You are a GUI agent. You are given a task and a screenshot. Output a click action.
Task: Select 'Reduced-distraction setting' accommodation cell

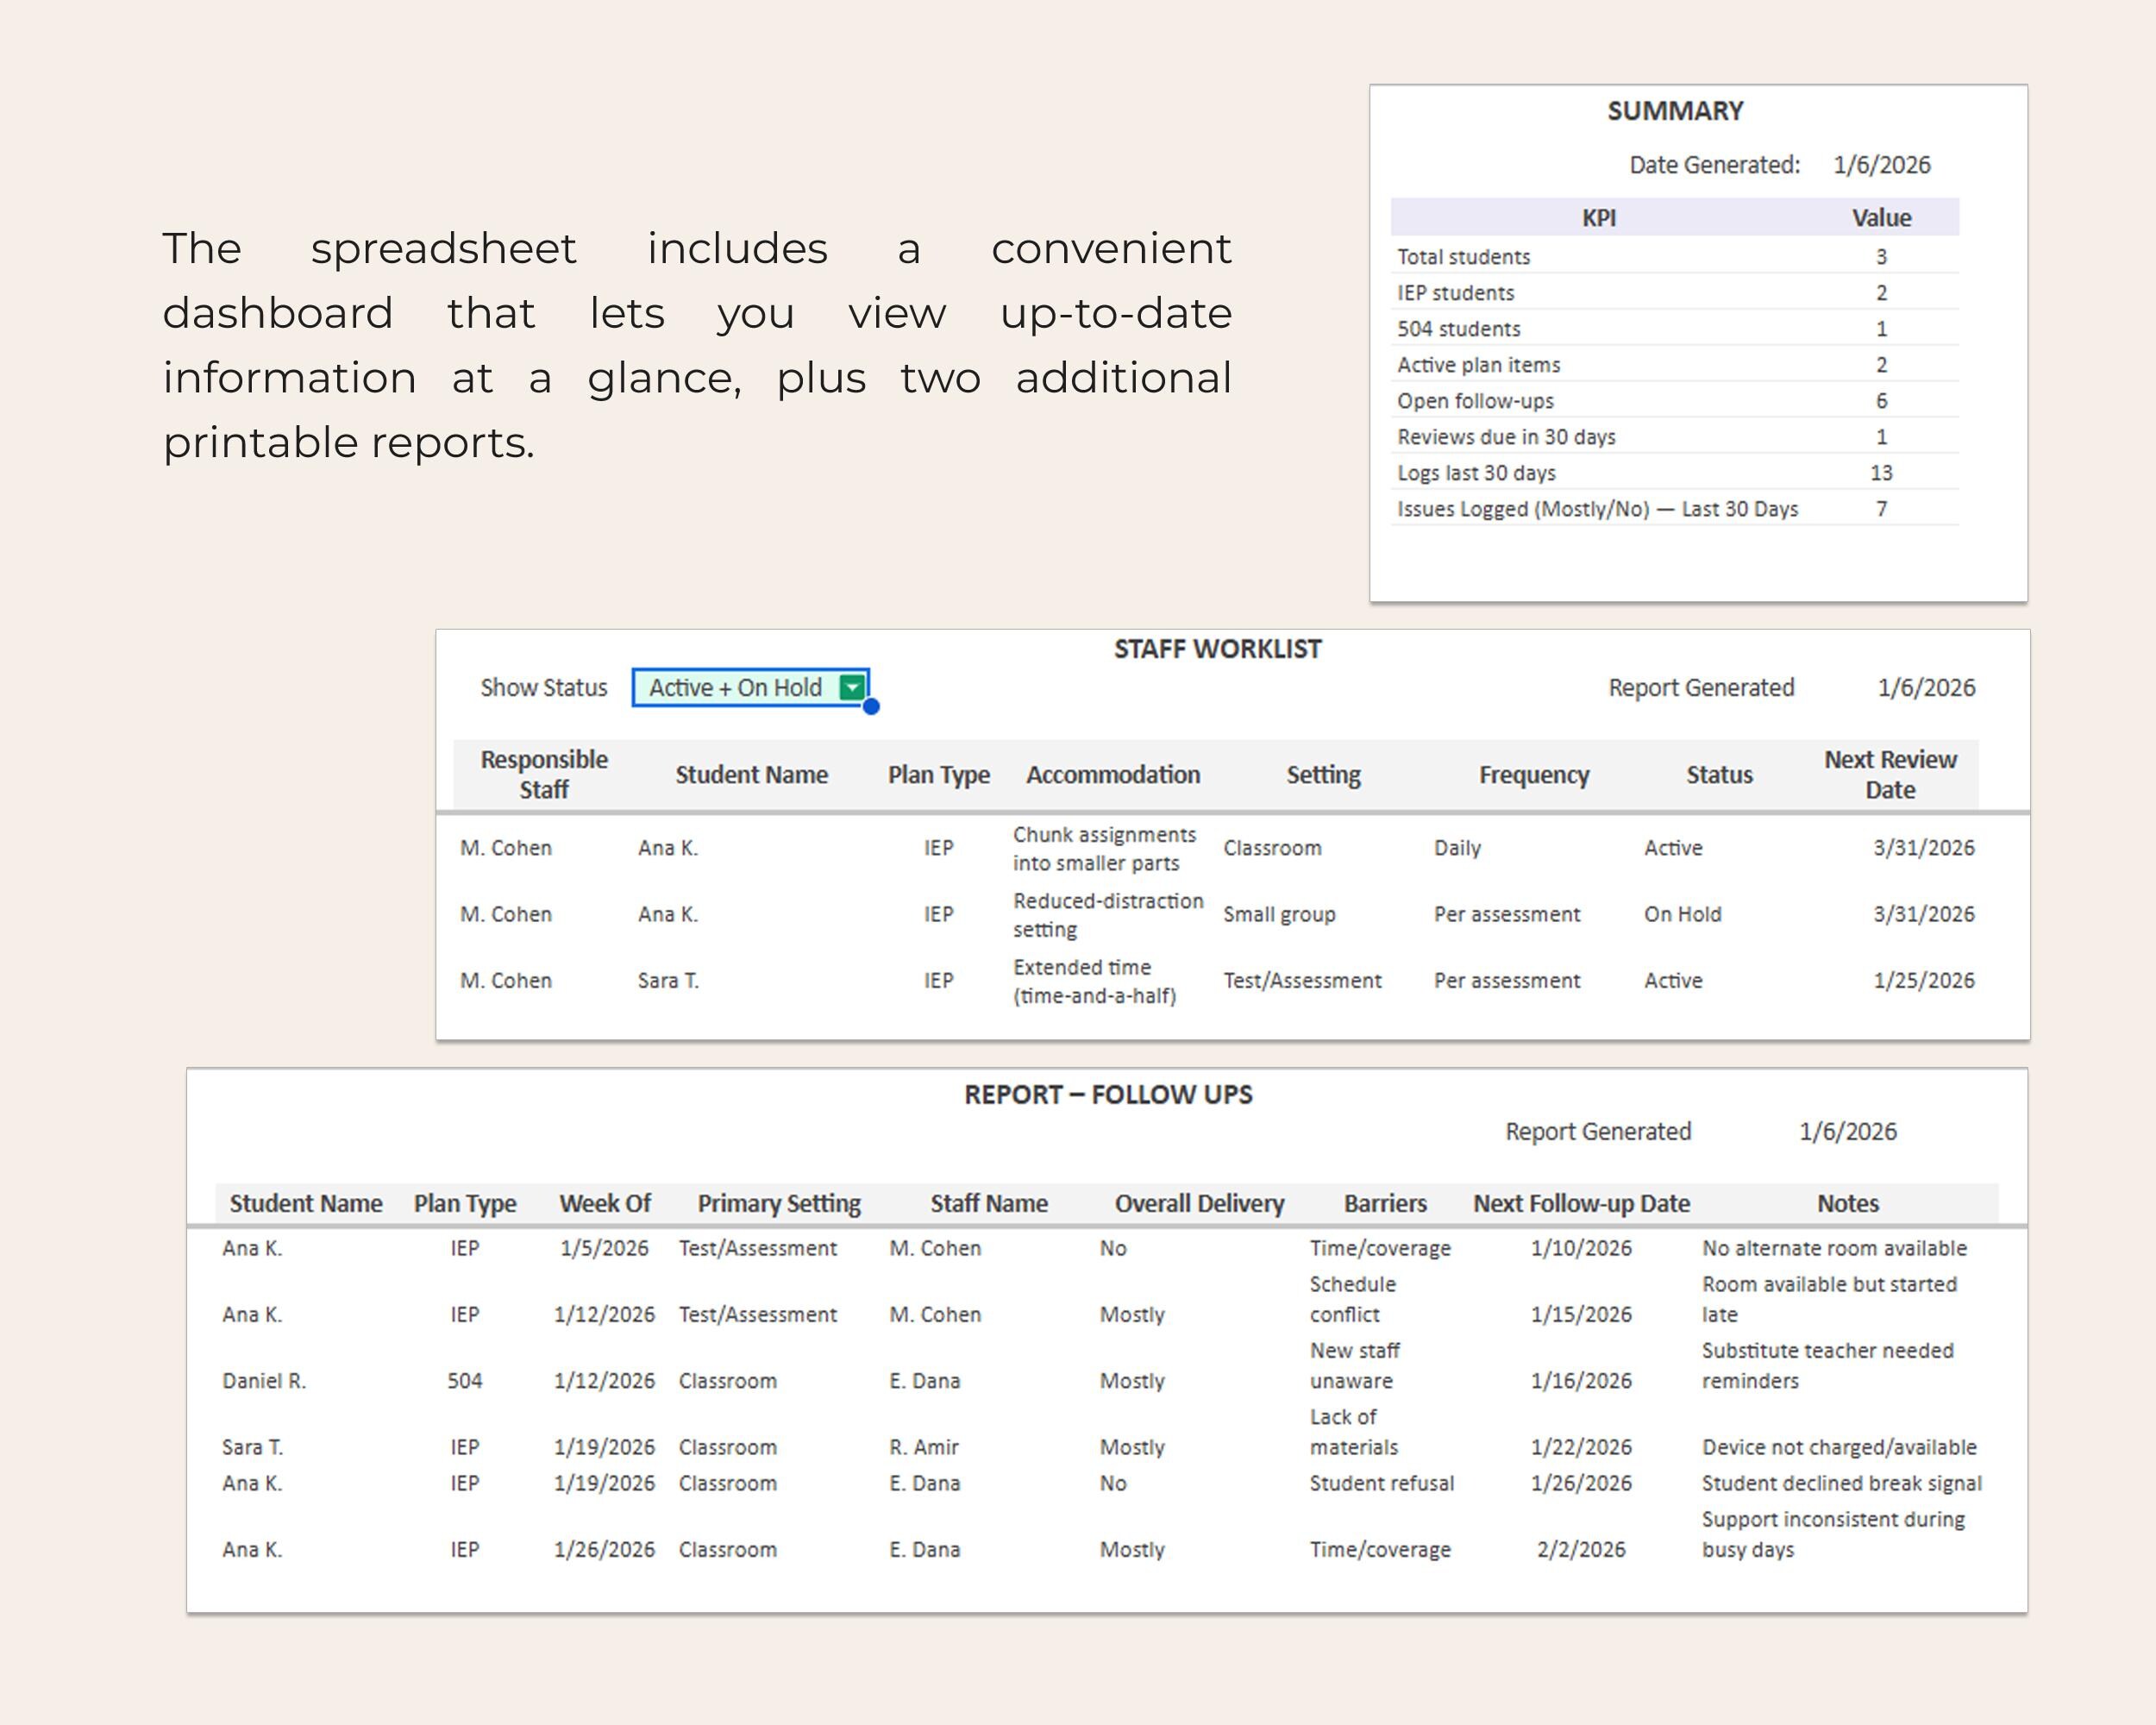tap(1108, 914)
